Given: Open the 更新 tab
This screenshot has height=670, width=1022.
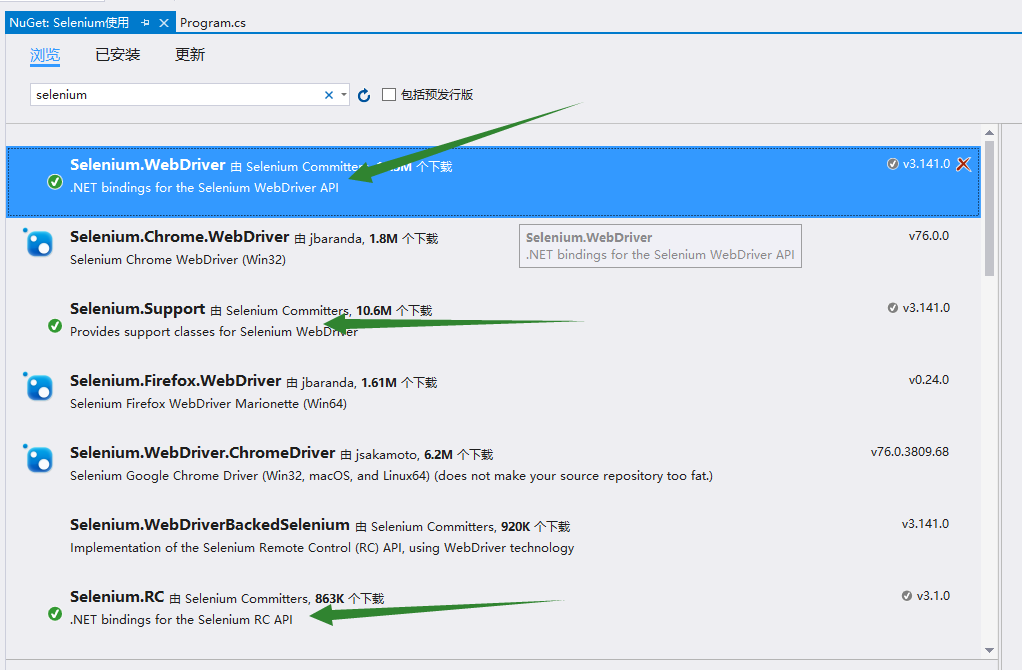Looking at the screenshot, I should click(x=189, y=54).
